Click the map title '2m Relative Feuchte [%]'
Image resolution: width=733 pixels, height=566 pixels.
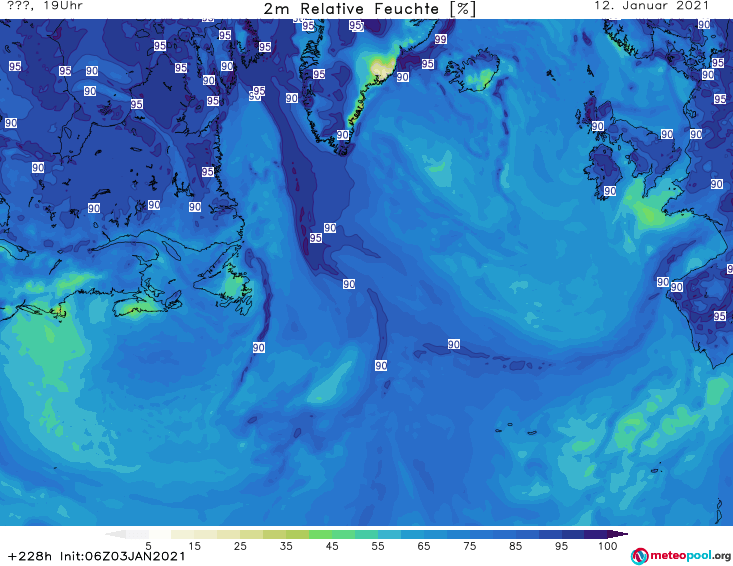370,9
